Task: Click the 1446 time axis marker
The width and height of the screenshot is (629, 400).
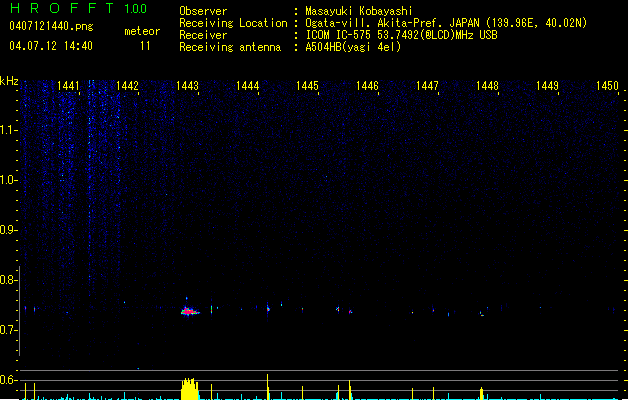Action: [367, 86]
